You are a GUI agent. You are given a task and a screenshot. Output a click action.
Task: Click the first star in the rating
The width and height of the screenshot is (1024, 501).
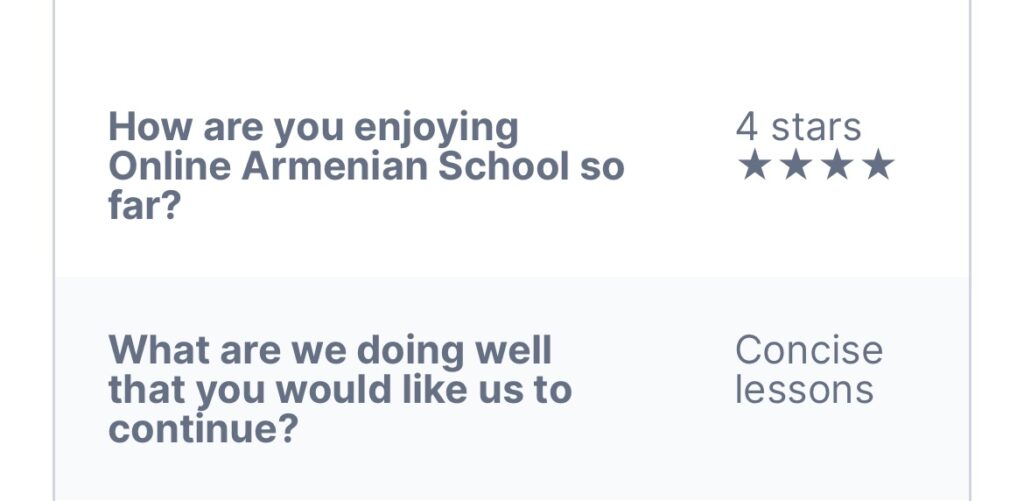coord(753,166)
